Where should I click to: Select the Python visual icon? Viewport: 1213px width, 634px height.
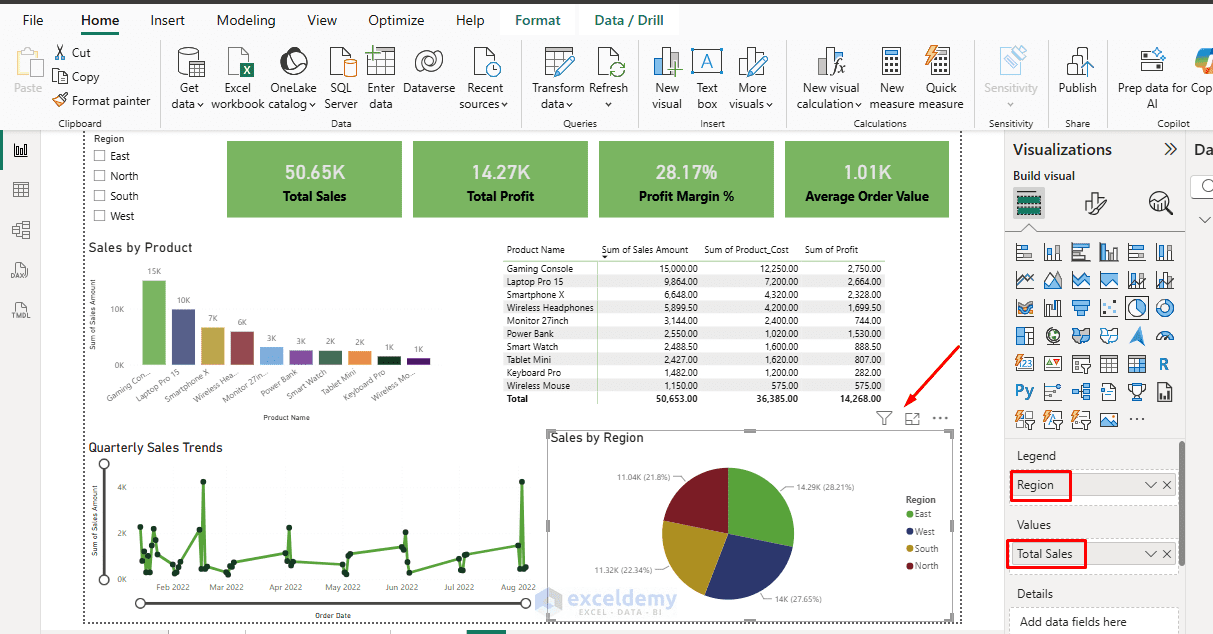pos(1025,392)
